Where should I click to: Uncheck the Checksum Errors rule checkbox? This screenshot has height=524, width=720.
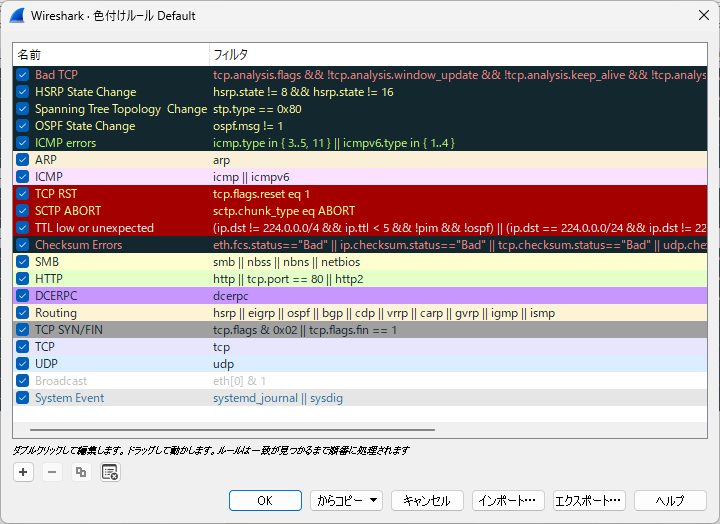(22, 245)
